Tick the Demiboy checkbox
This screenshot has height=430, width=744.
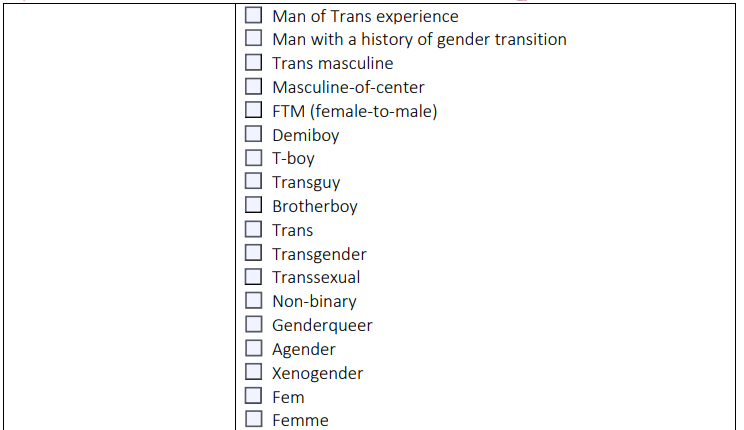click(253, 134)
